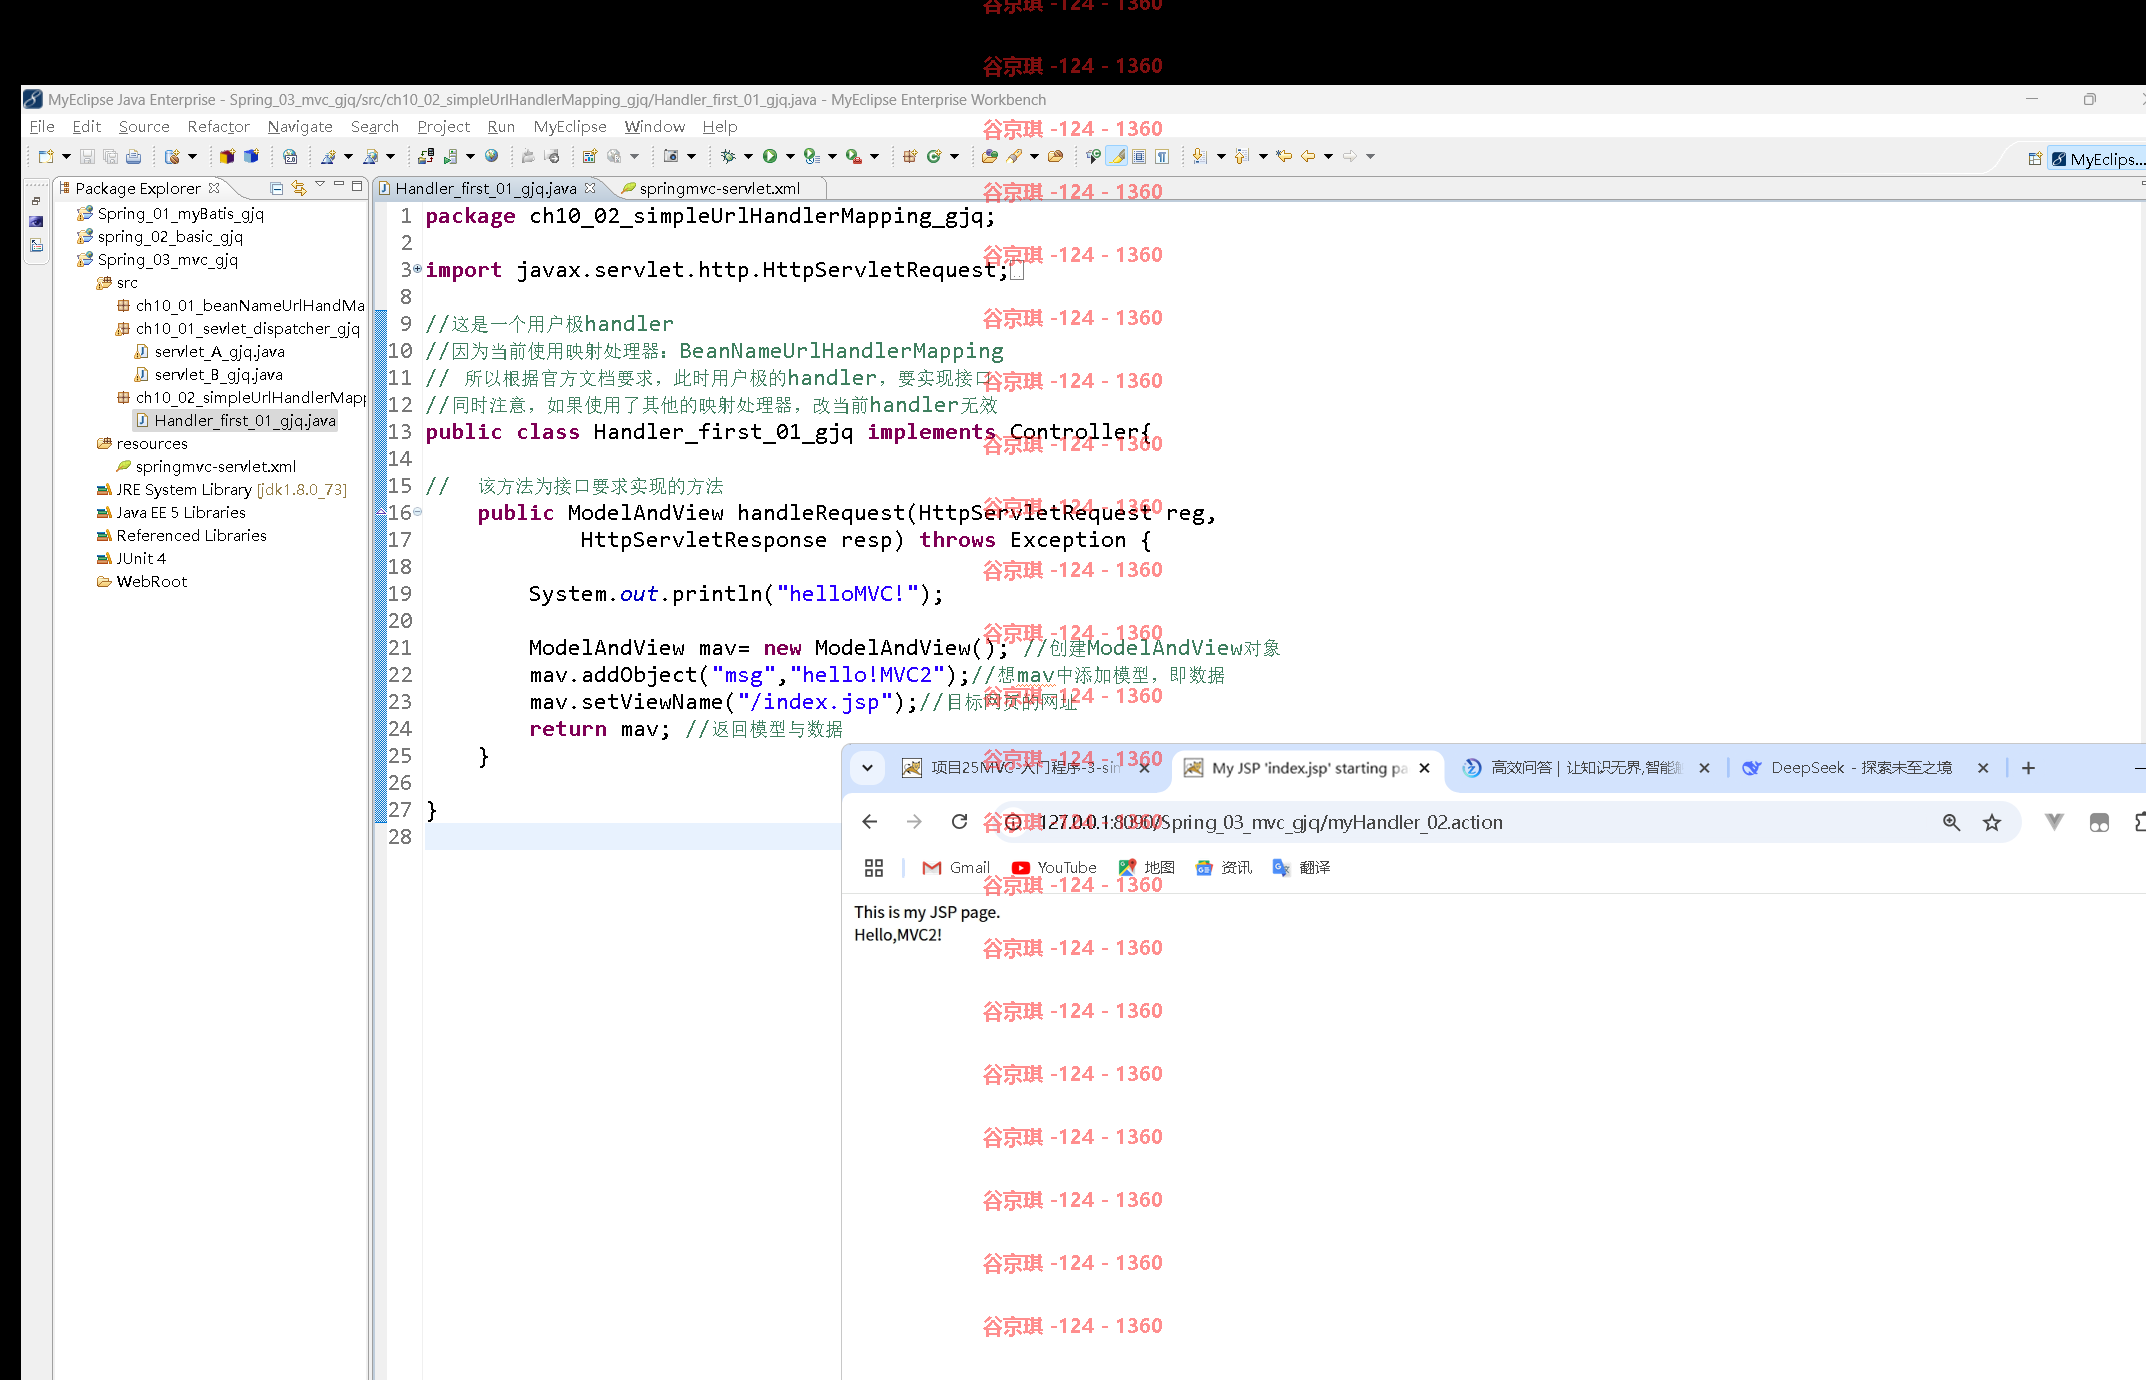
Task: Click the New Java Class green icon
Action: [933, 156]
